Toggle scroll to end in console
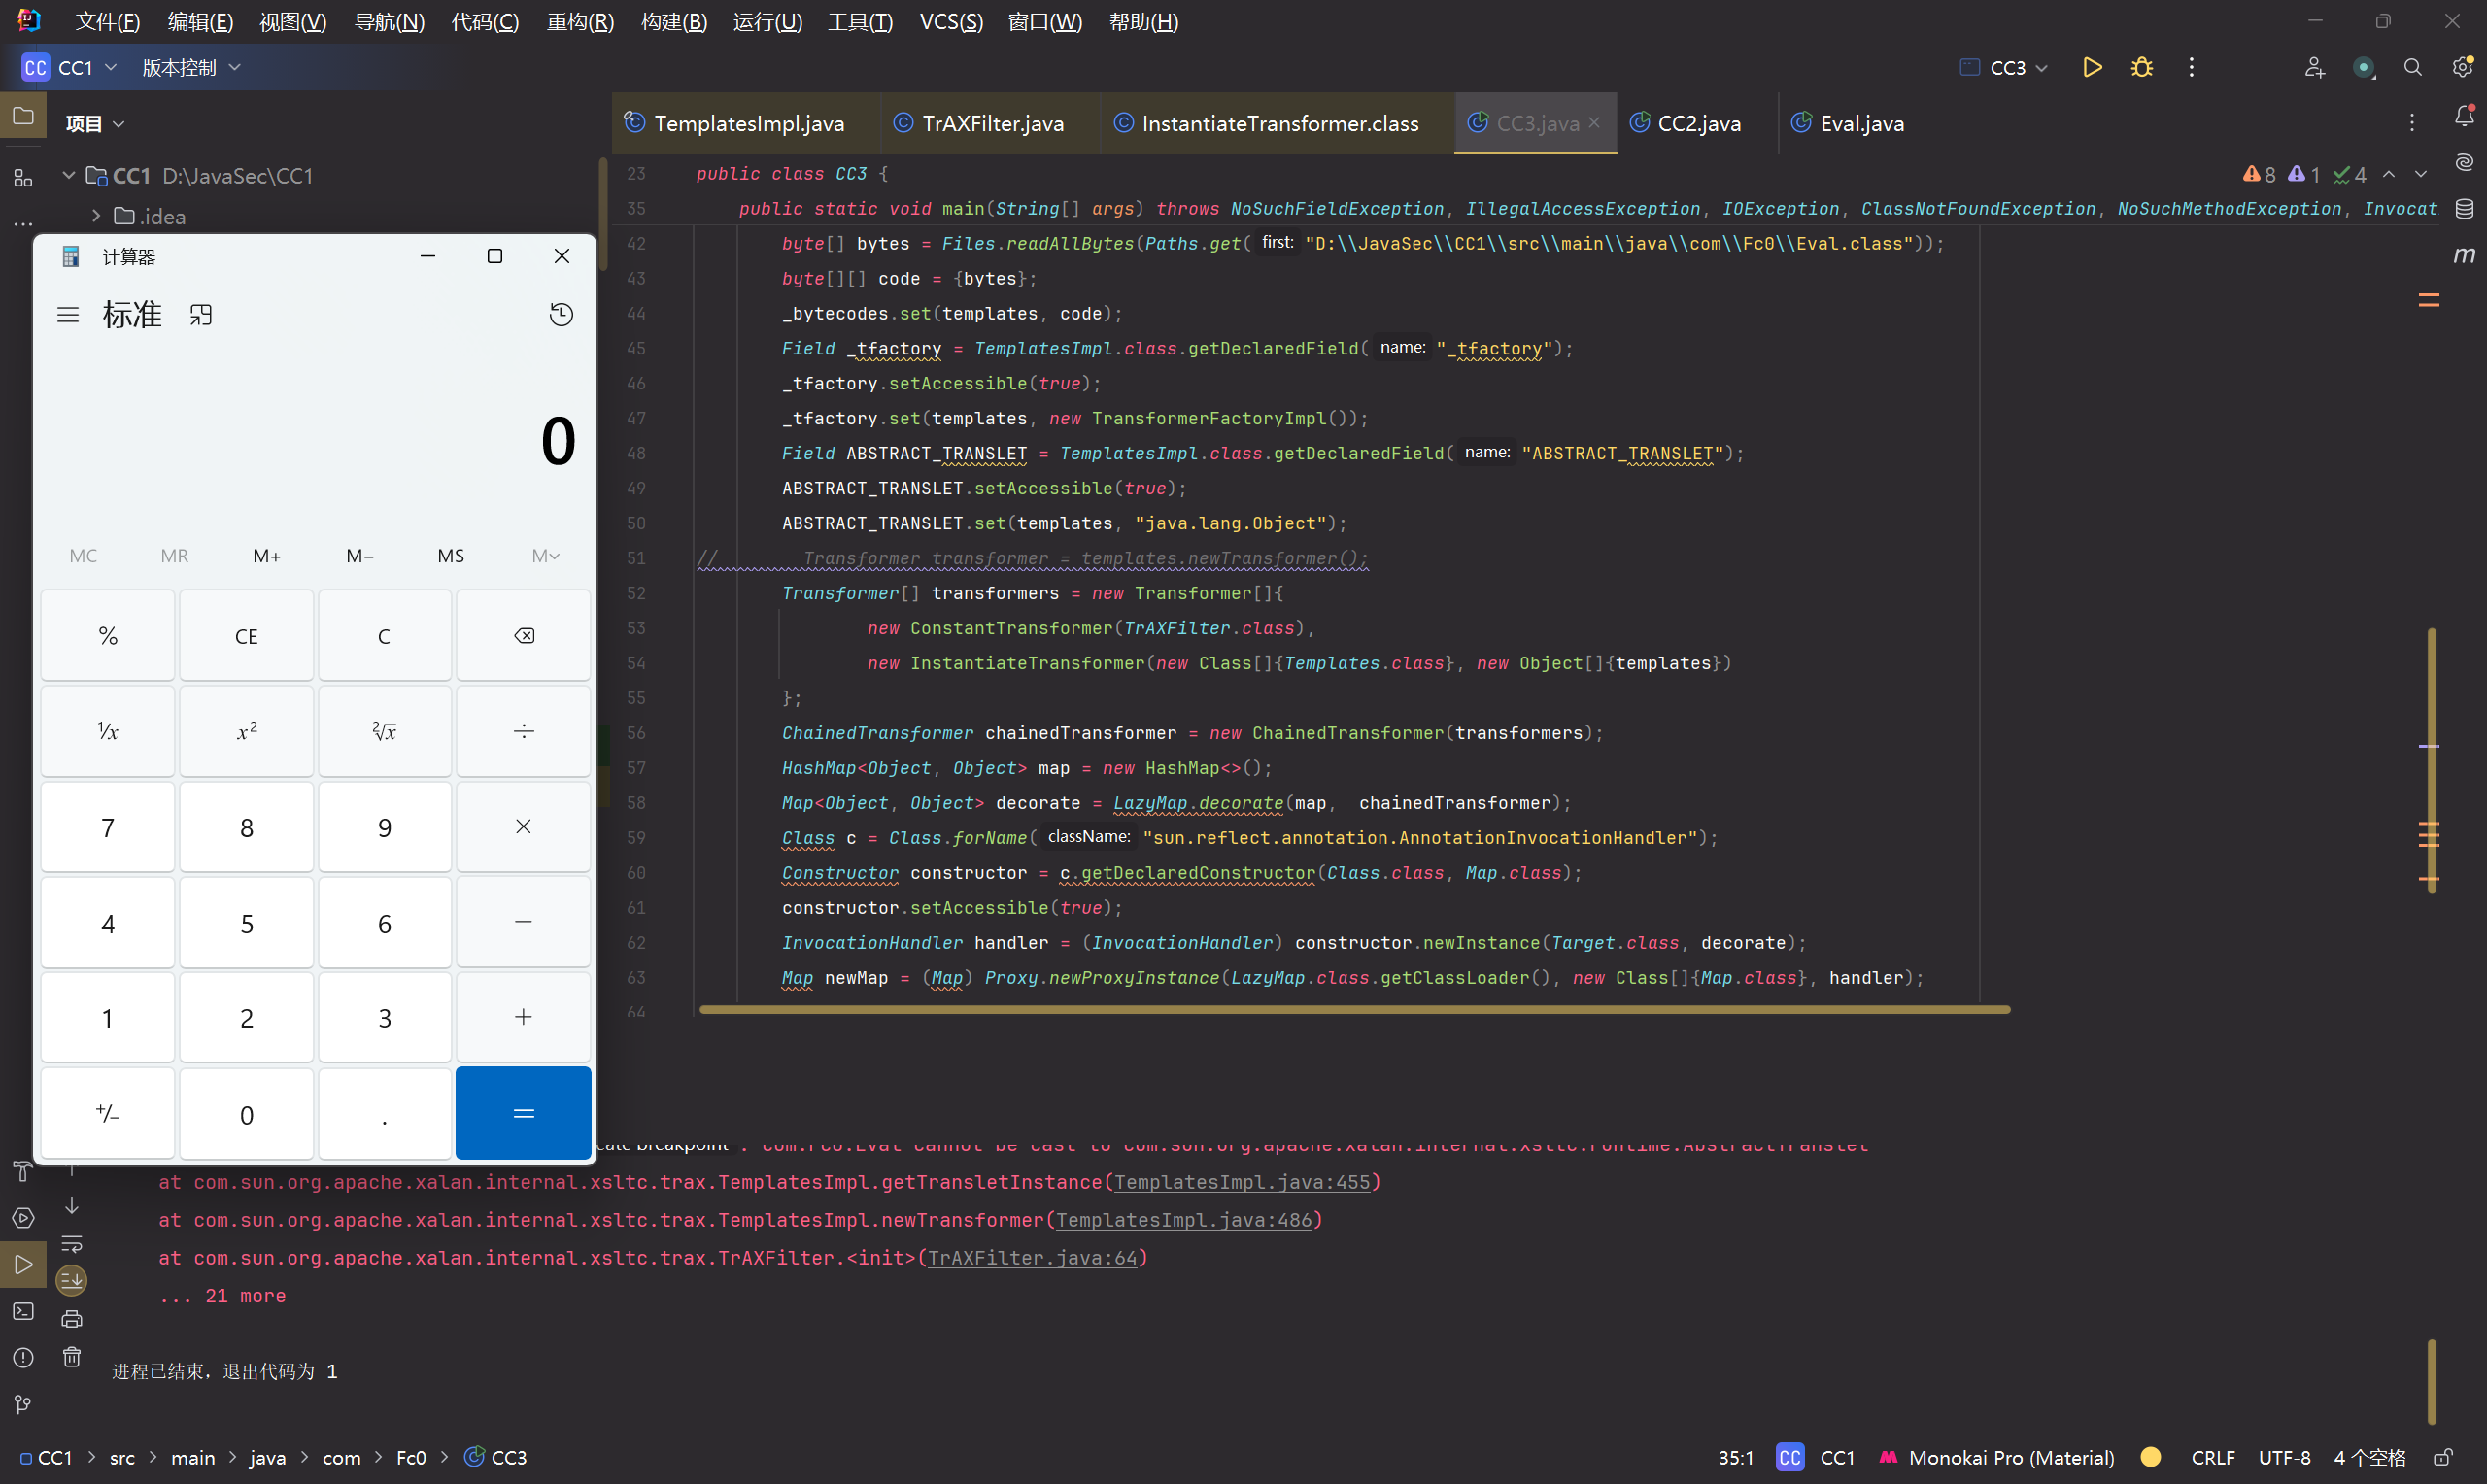 click(x=72, y=1280)
